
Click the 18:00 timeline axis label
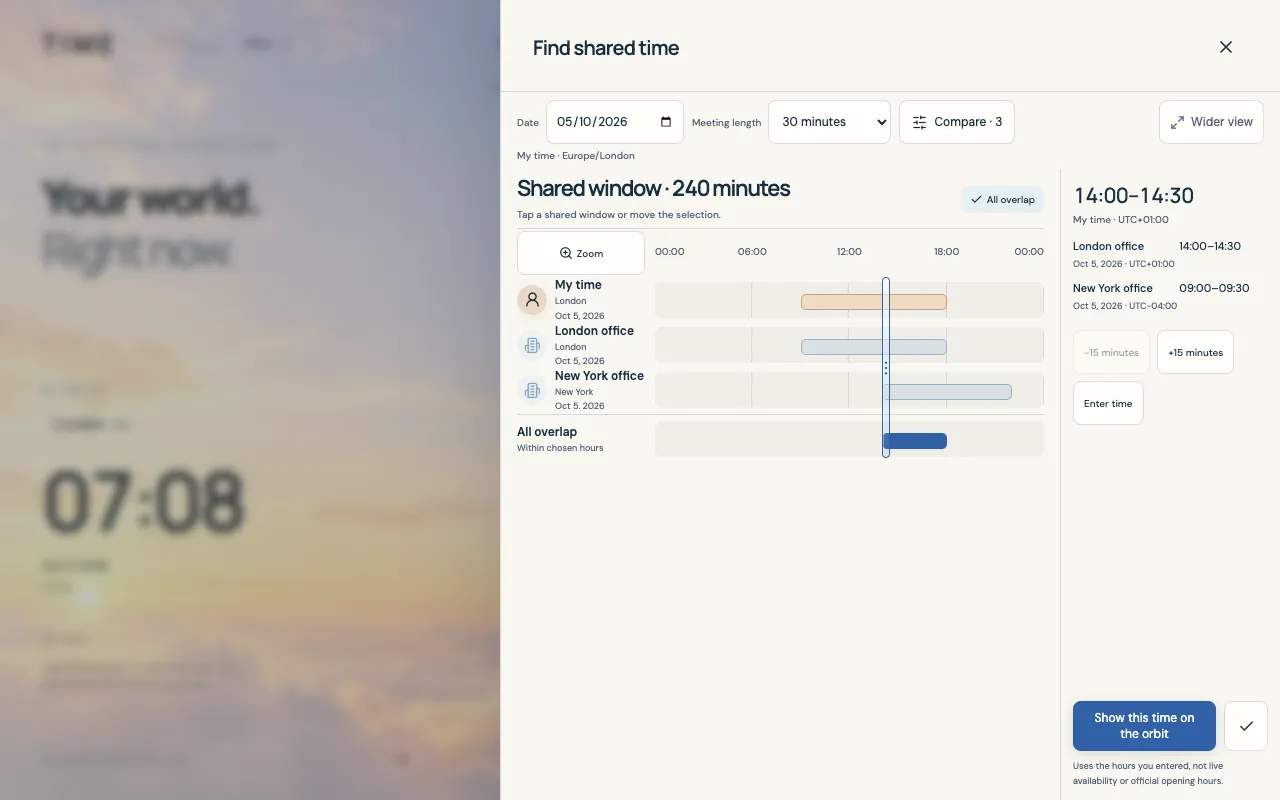[946, 252]
